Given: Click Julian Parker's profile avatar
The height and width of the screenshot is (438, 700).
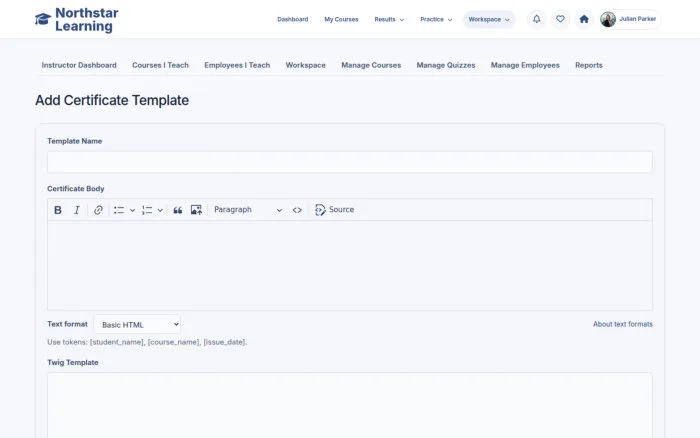Looking at the screenshot, I should pos(608,19).
